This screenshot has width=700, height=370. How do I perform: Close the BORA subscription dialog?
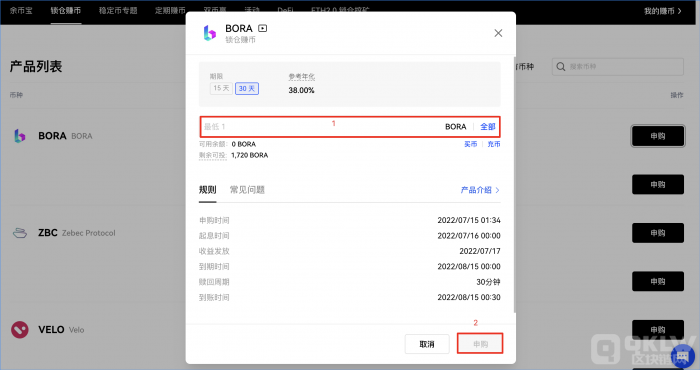click(498, 33)
